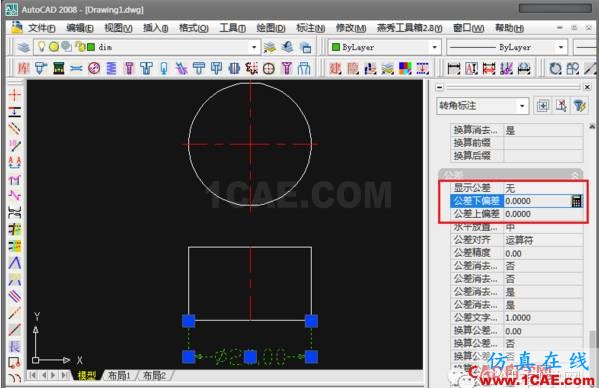The width and height of the screenshot is (599, 388).
Task: Click the 公差上偏差 value field
Action: pos(544,214)
